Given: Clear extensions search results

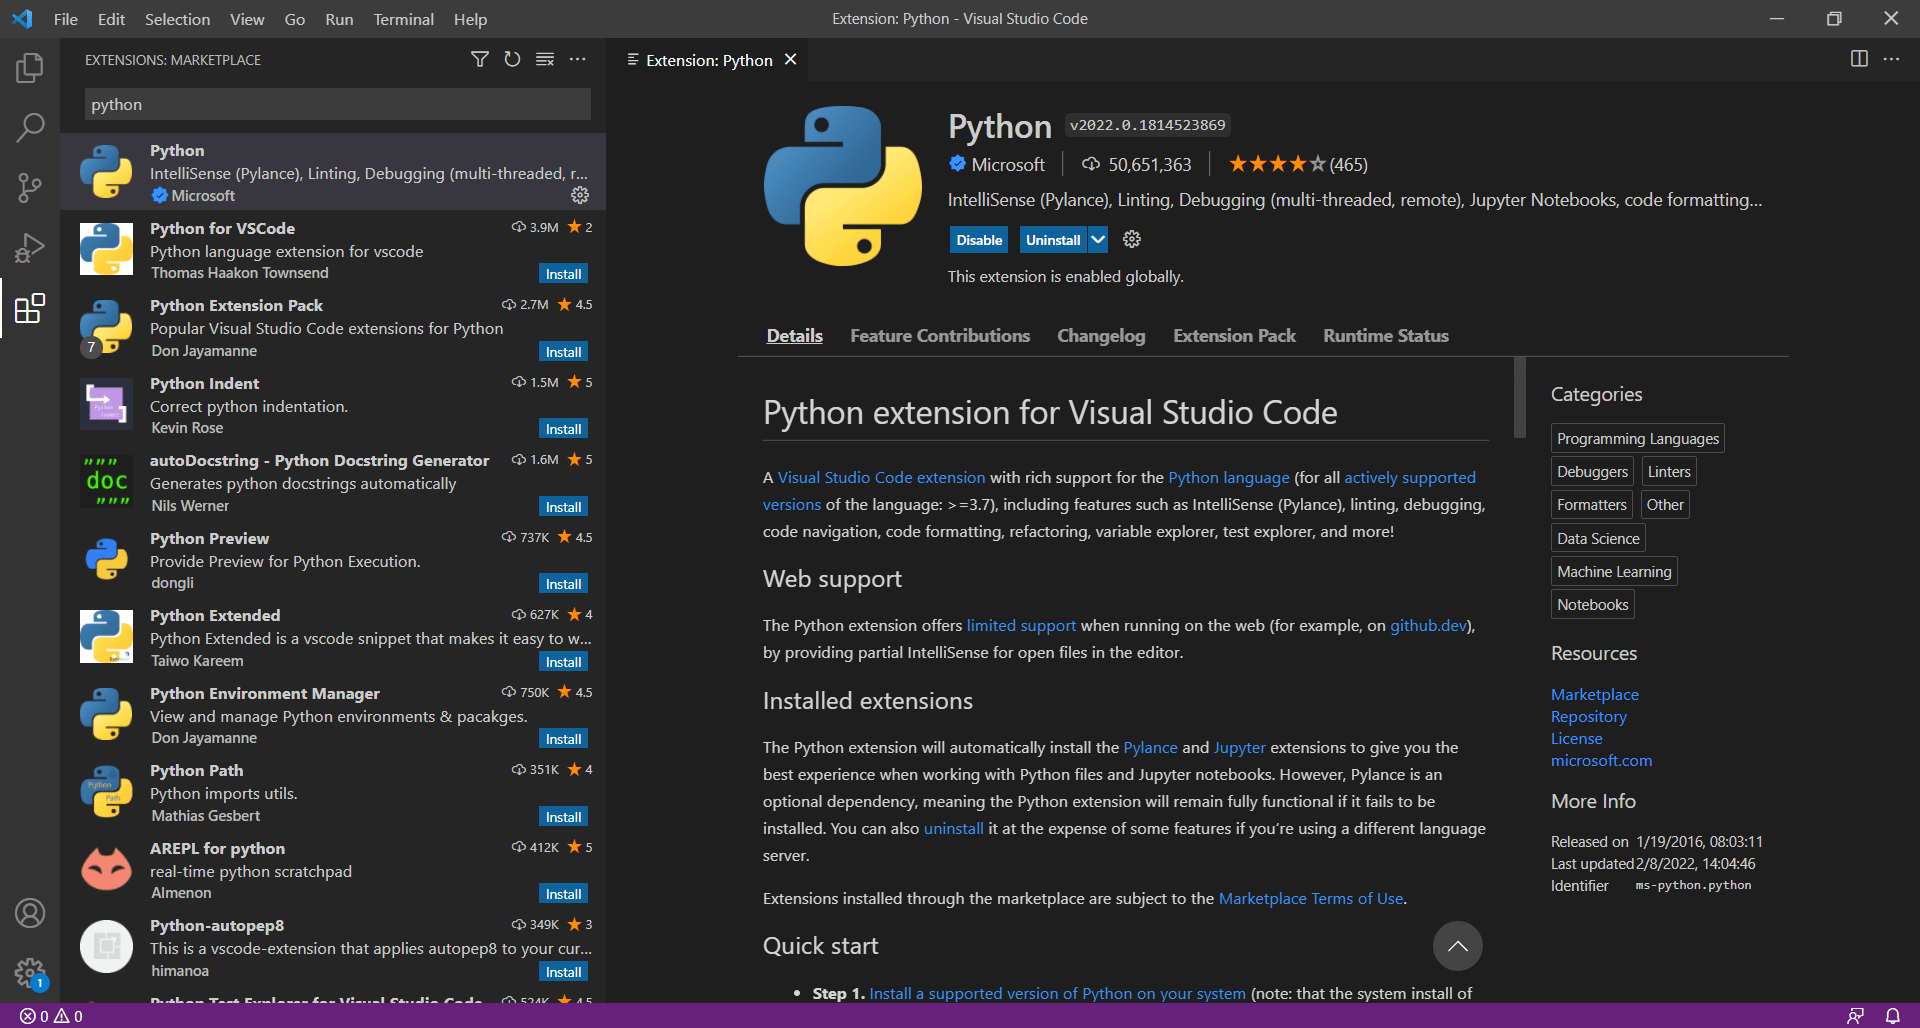Looking at the screenshot, I should 545,59.
